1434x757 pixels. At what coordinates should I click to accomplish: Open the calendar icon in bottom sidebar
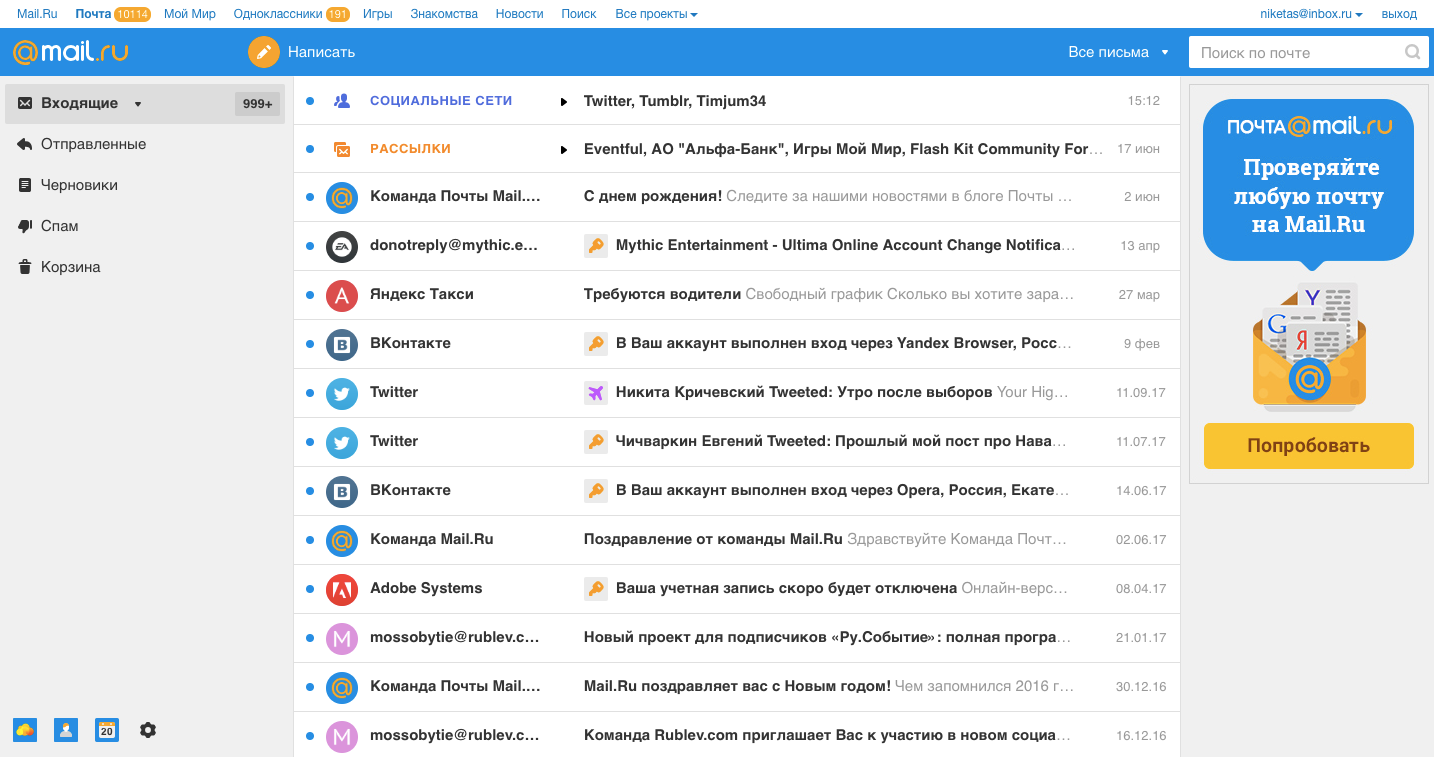[x=107, y=730]
